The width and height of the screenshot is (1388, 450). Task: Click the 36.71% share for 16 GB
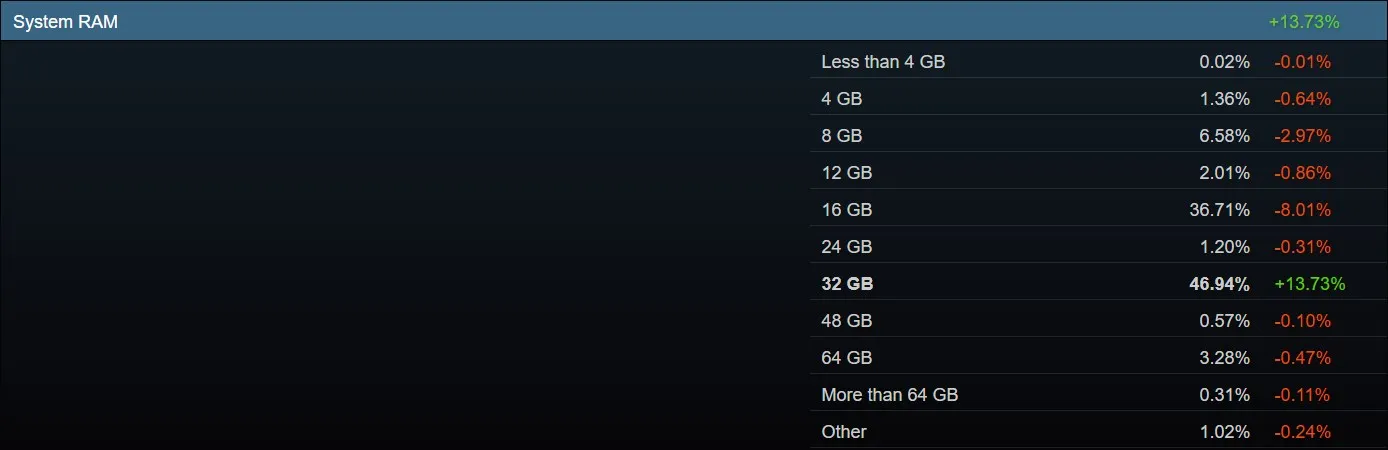coord(1220,210)
